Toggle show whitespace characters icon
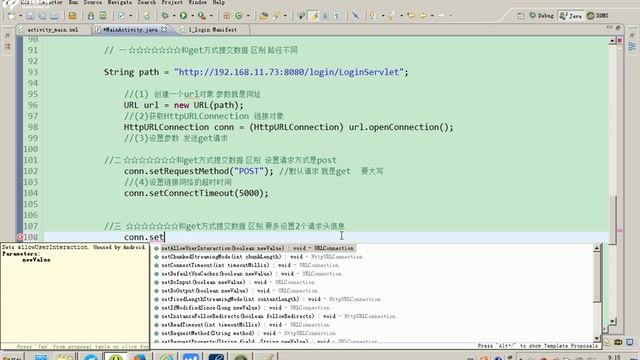 (x=337, y=16)
